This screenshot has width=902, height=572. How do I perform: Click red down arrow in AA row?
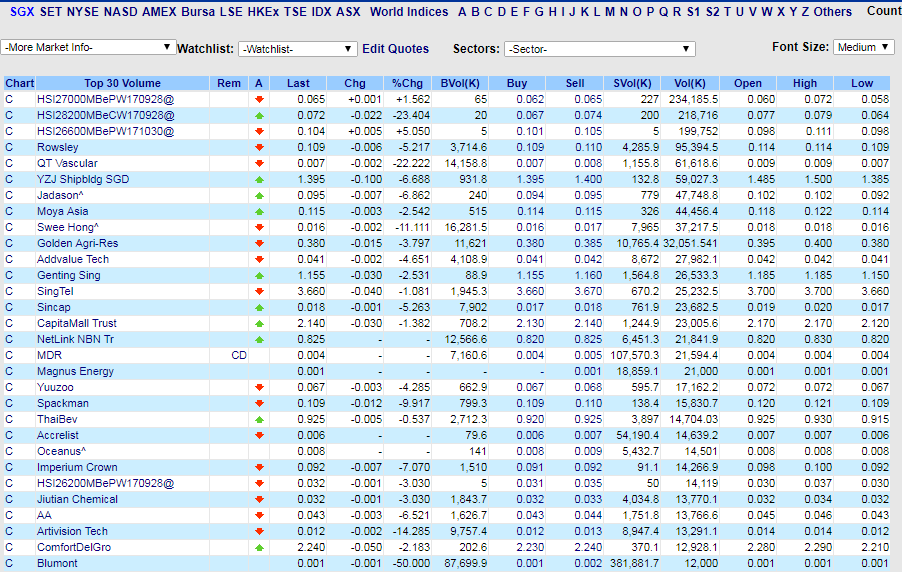[x=259, y=515]
